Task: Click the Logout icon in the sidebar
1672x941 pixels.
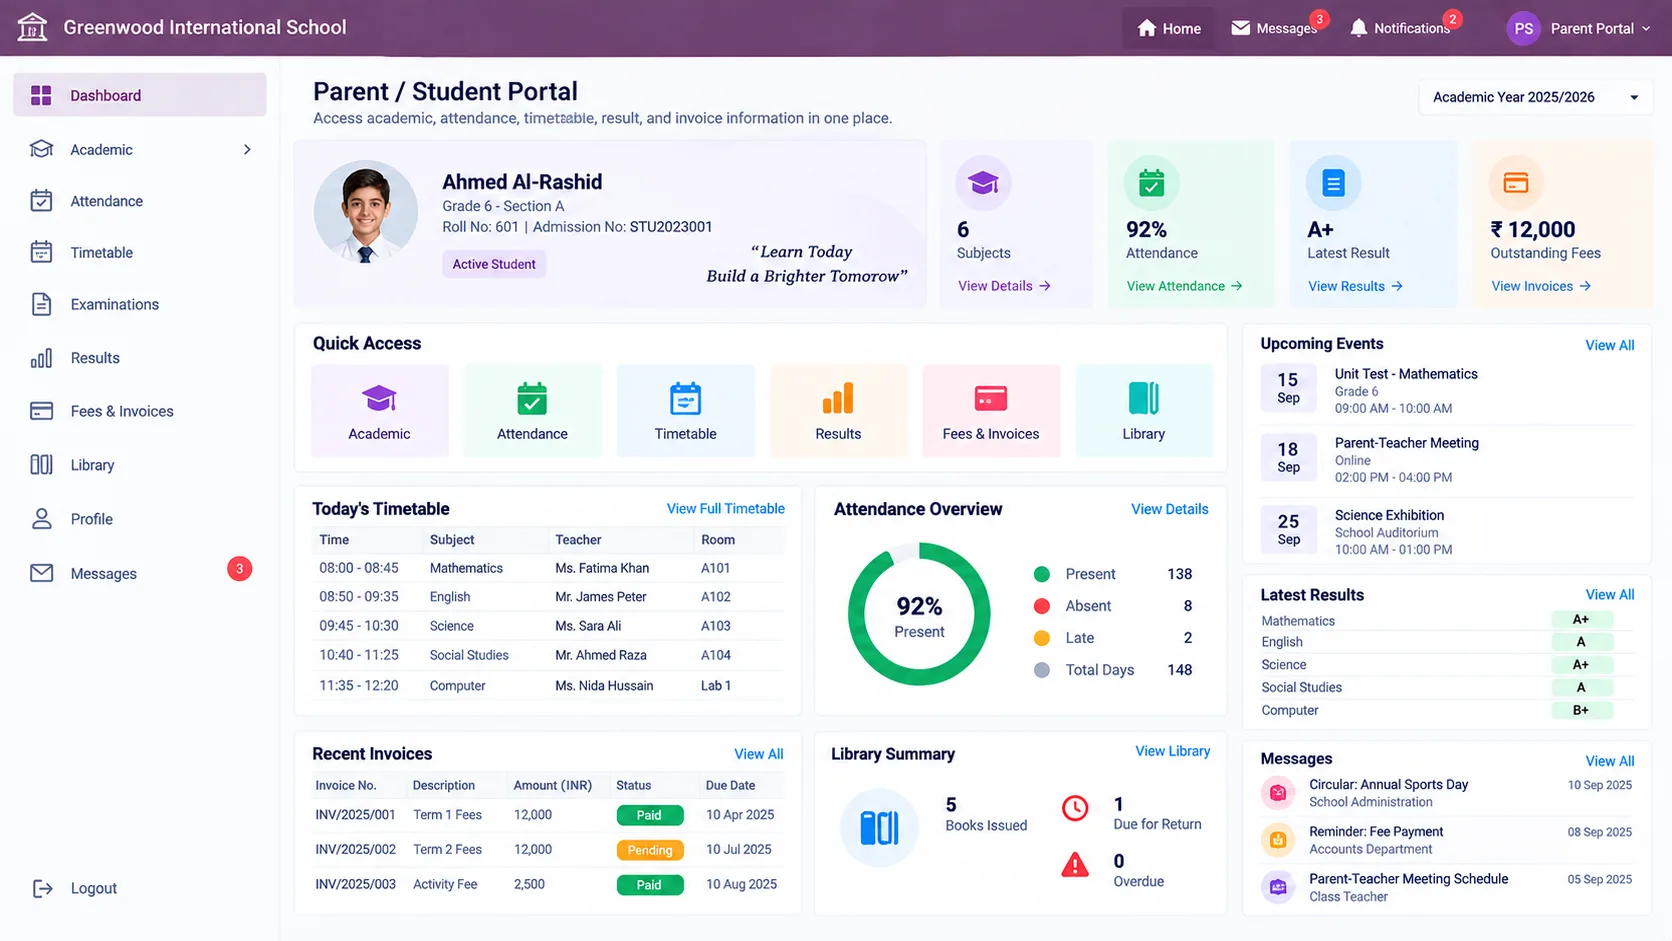Action: pyautogui.click(x=42, y=888)
